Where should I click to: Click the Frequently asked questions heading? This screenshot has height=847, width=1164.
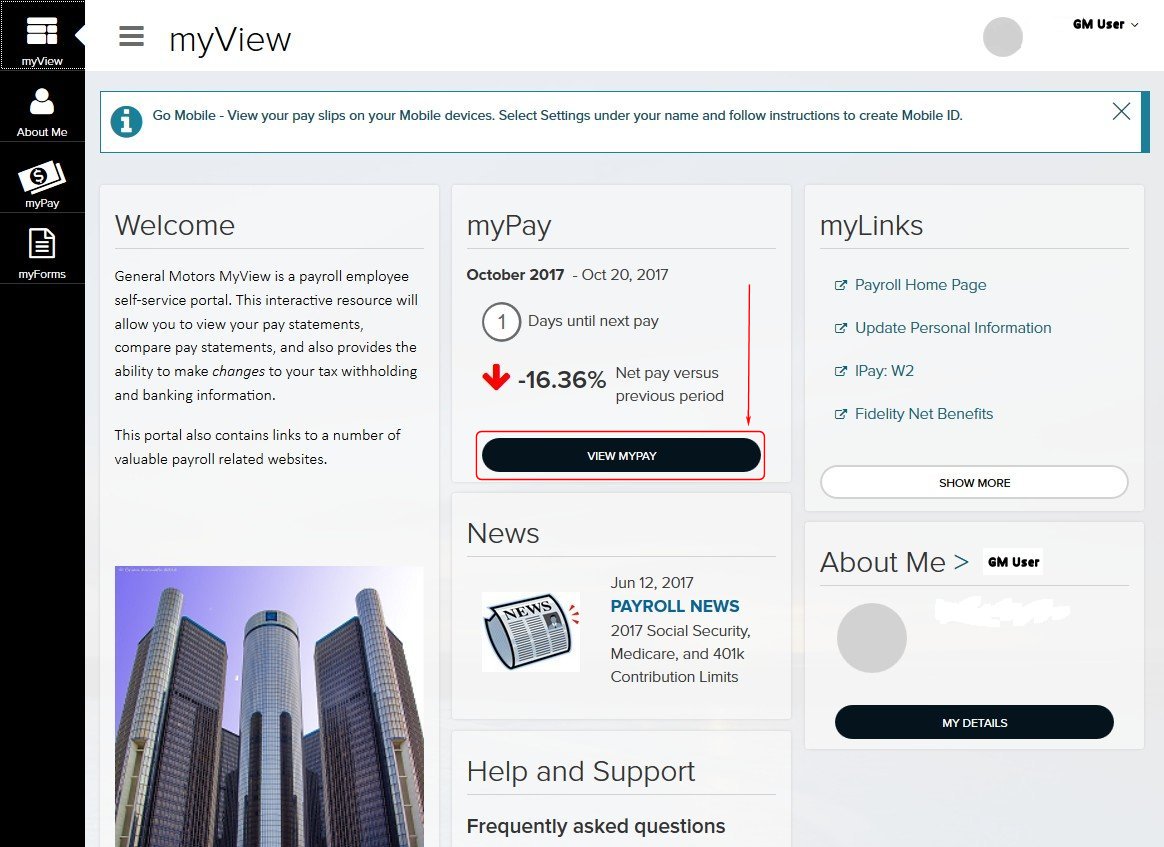(x=596, y=826)
